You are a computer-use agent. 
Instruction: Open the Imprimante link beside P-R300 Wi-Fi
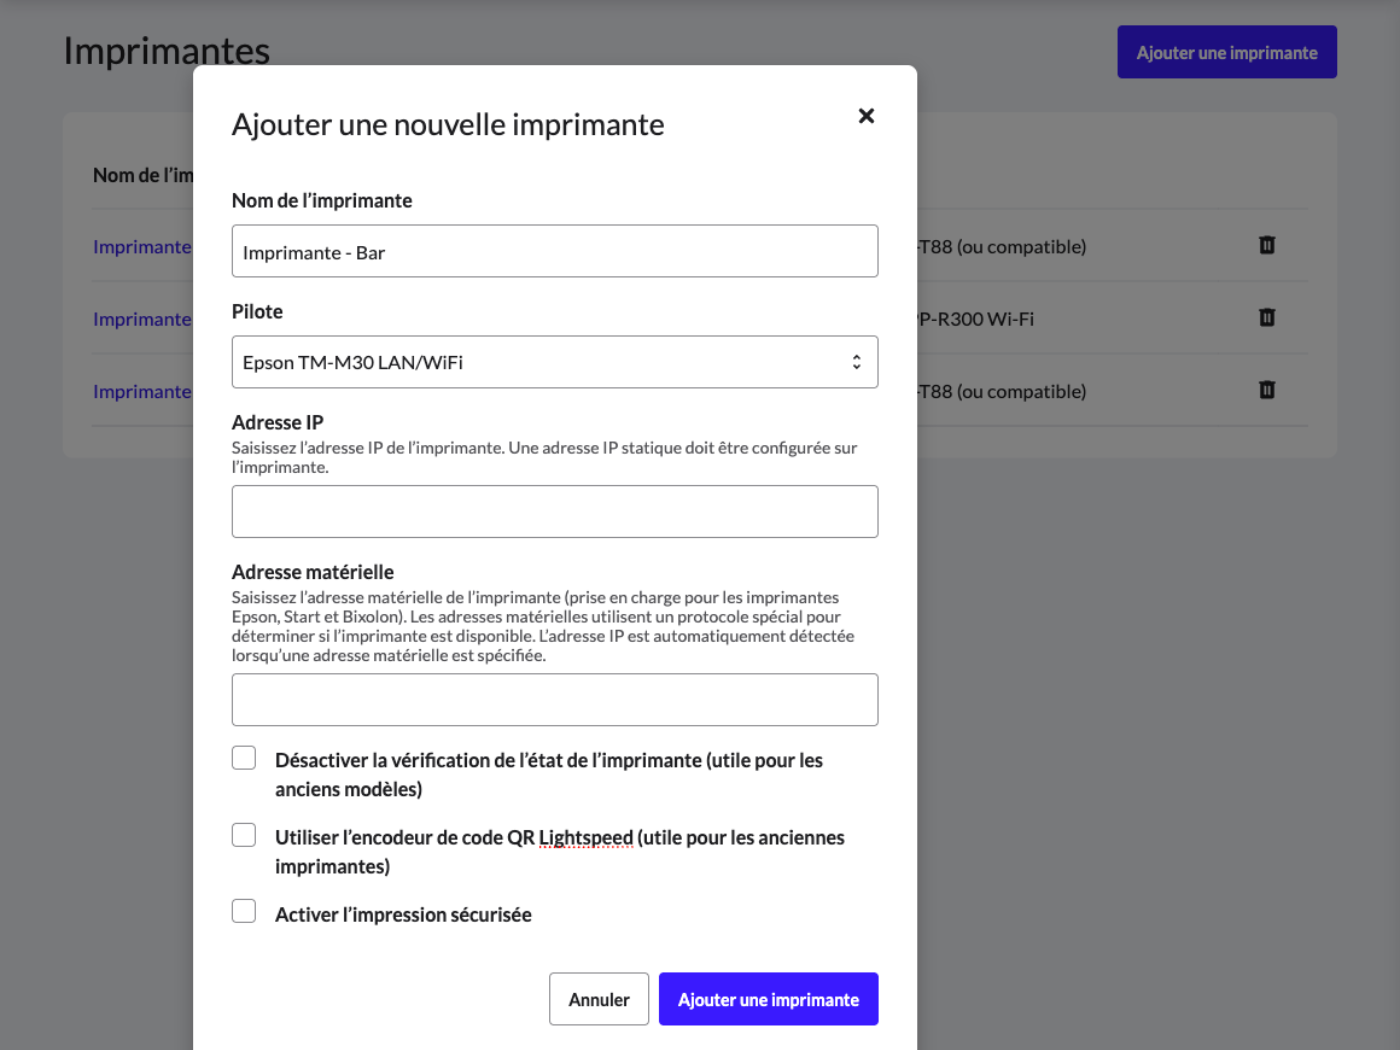click(142, 319)
